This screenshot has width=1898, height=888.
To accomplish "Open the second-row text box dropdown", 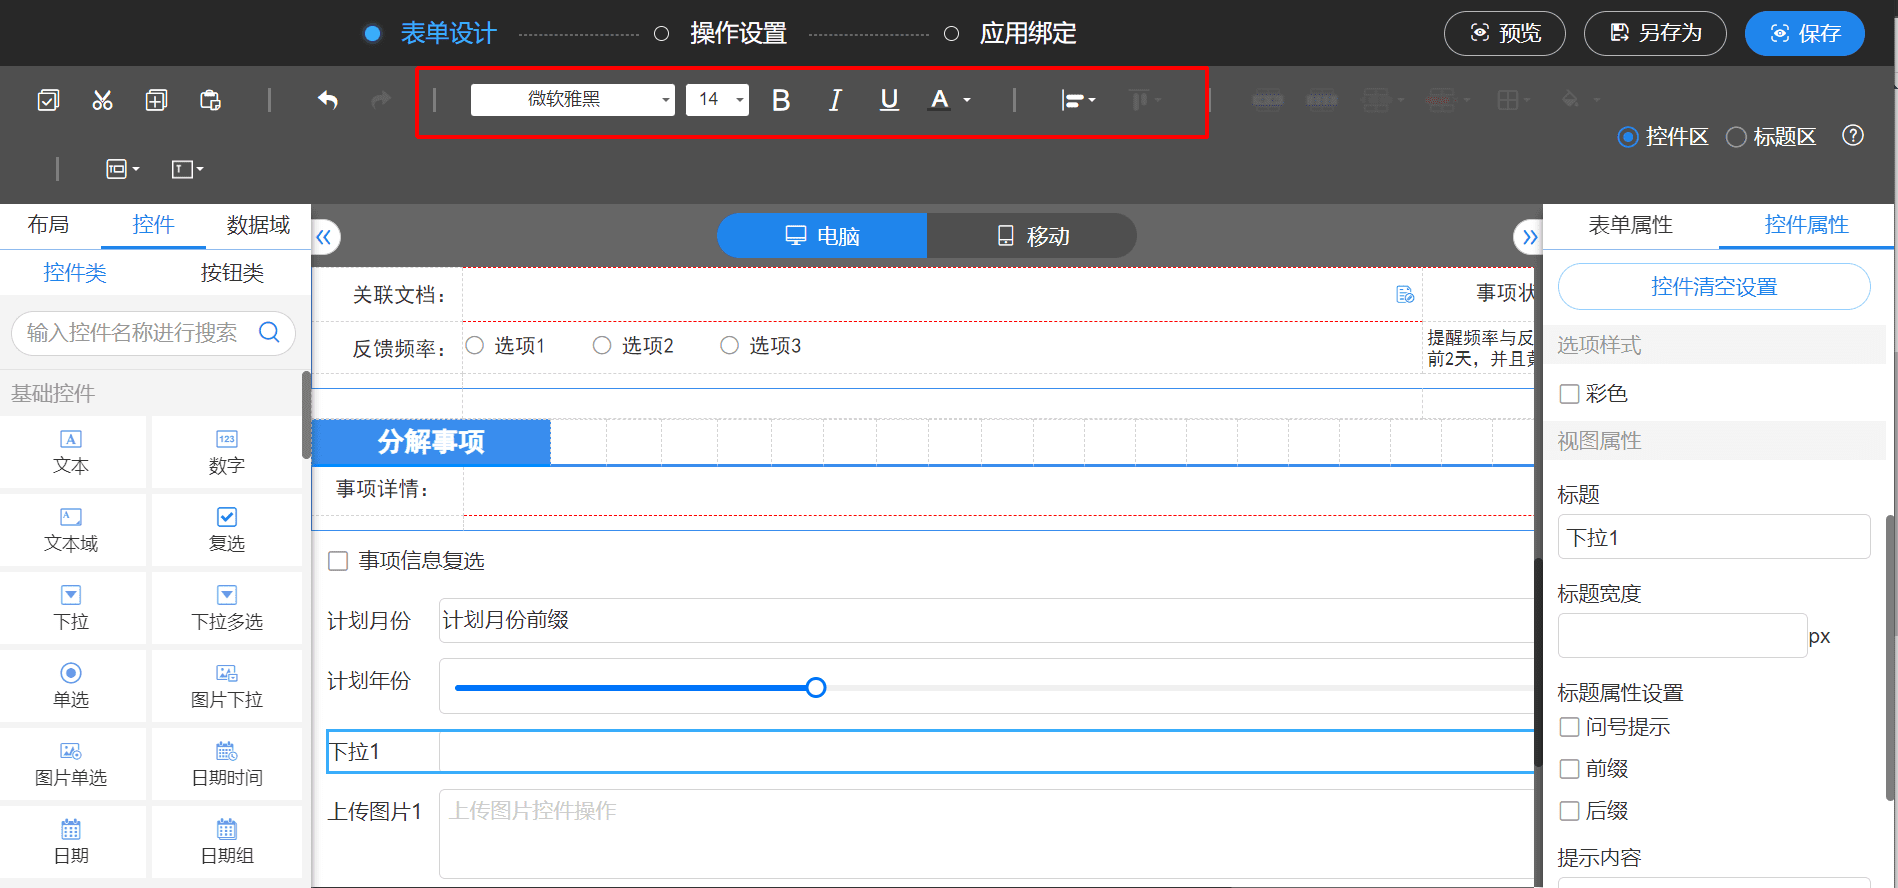I will [x=187, y=169].
